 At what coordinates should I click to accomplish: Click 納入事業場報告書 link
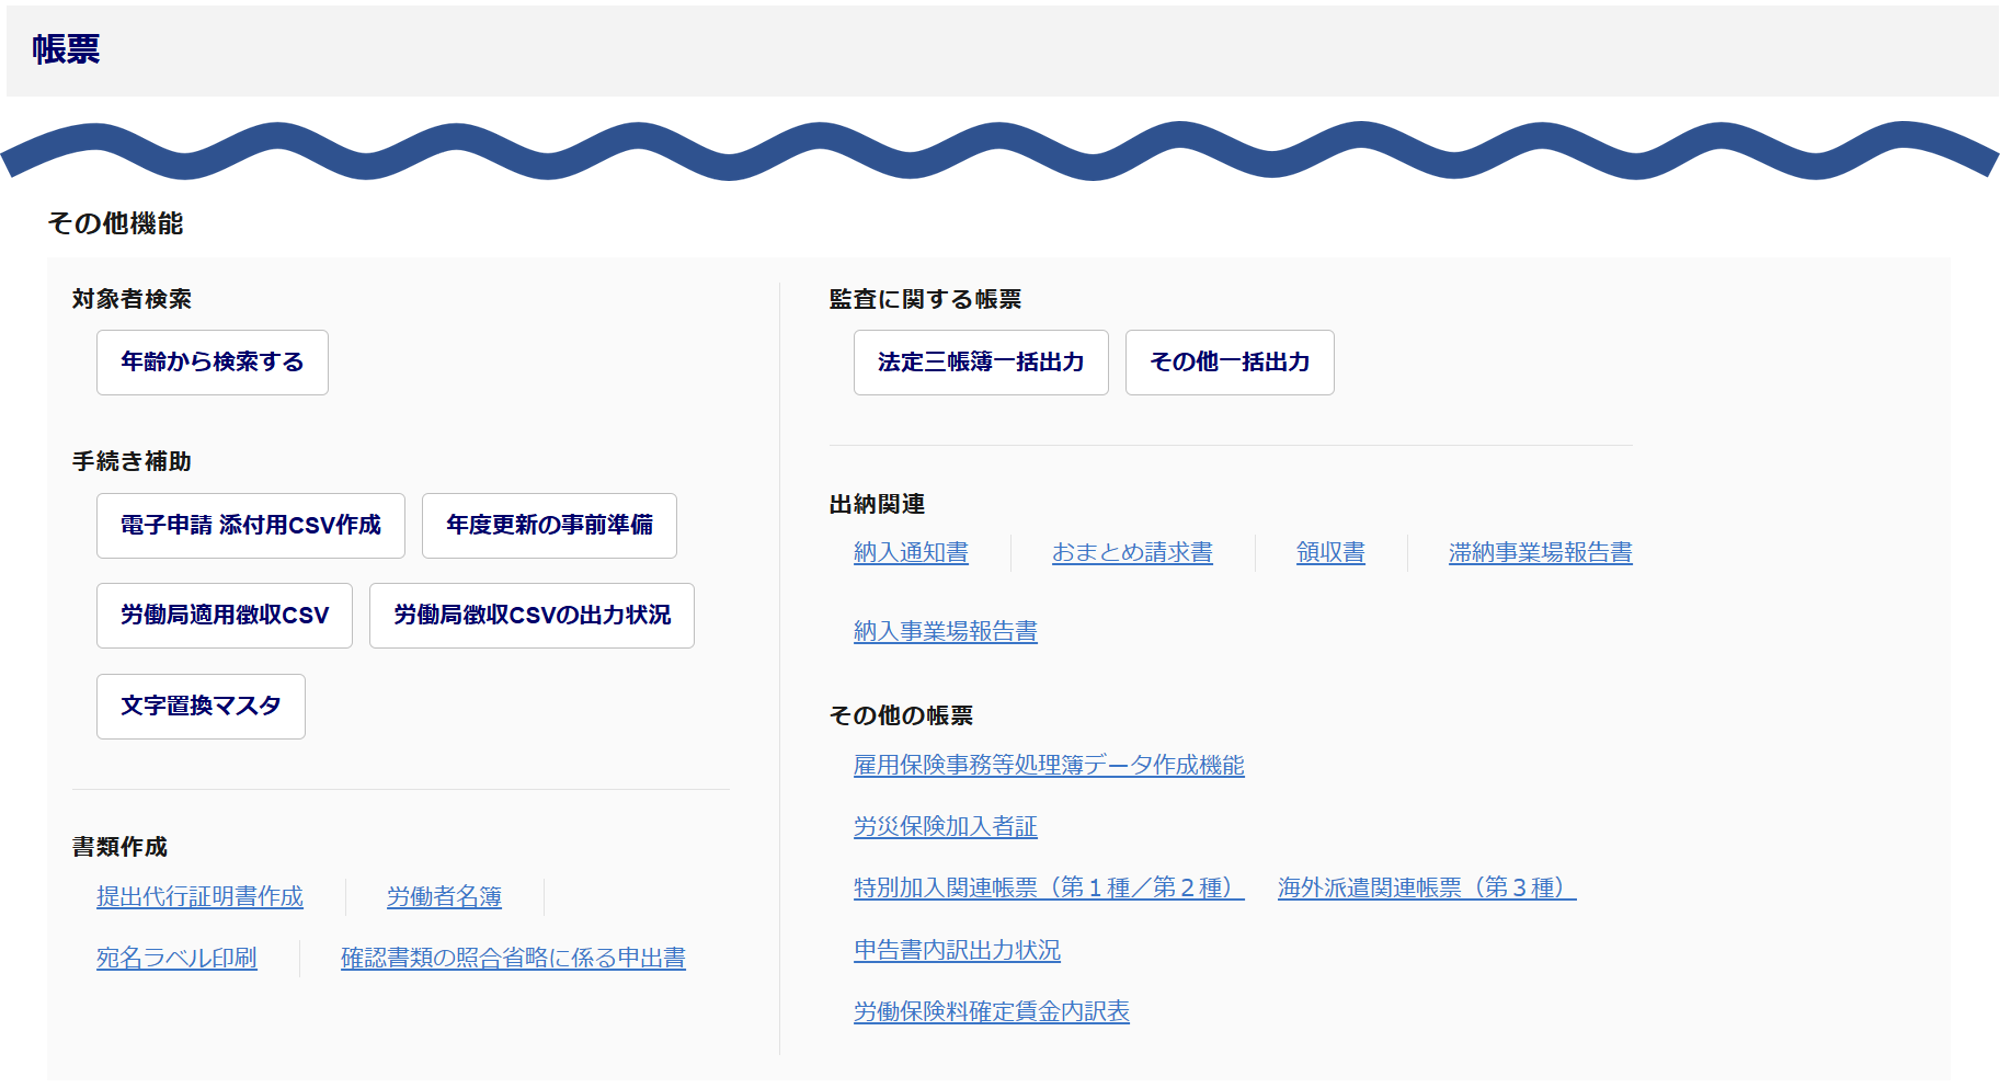click(x=945, y=631)
